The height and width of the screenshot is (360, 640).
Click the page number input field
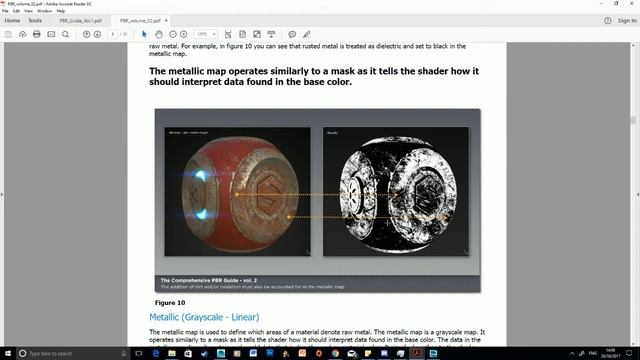coord(113,34)
